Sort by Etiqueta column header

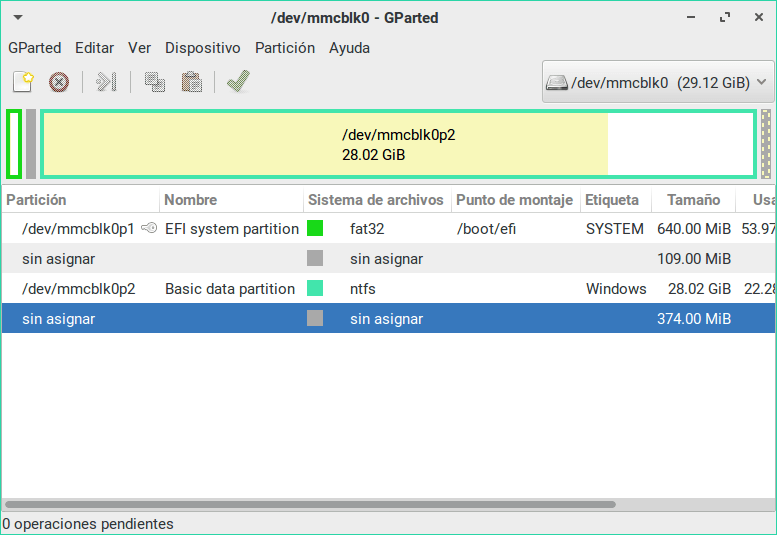pos(616,200)
